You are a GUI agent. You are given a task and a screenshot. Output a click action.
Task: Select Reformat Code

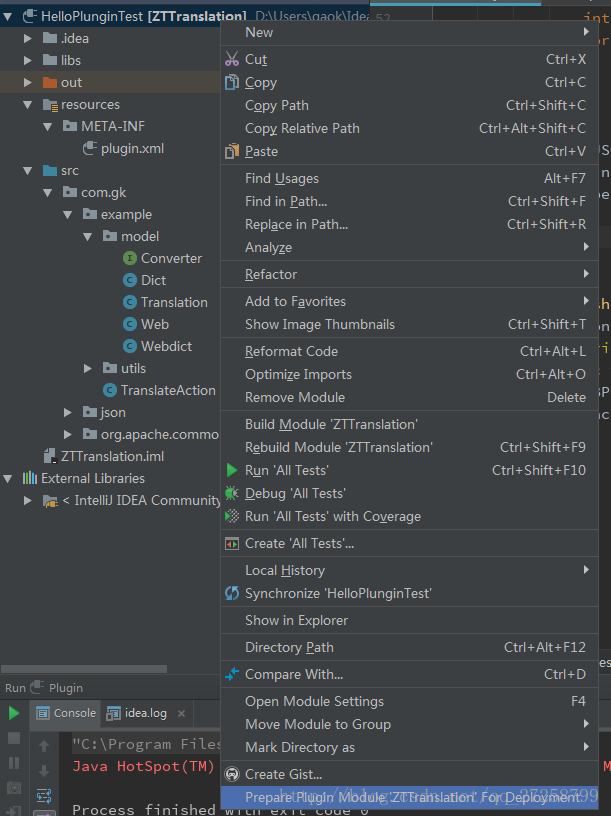(410, 351)
